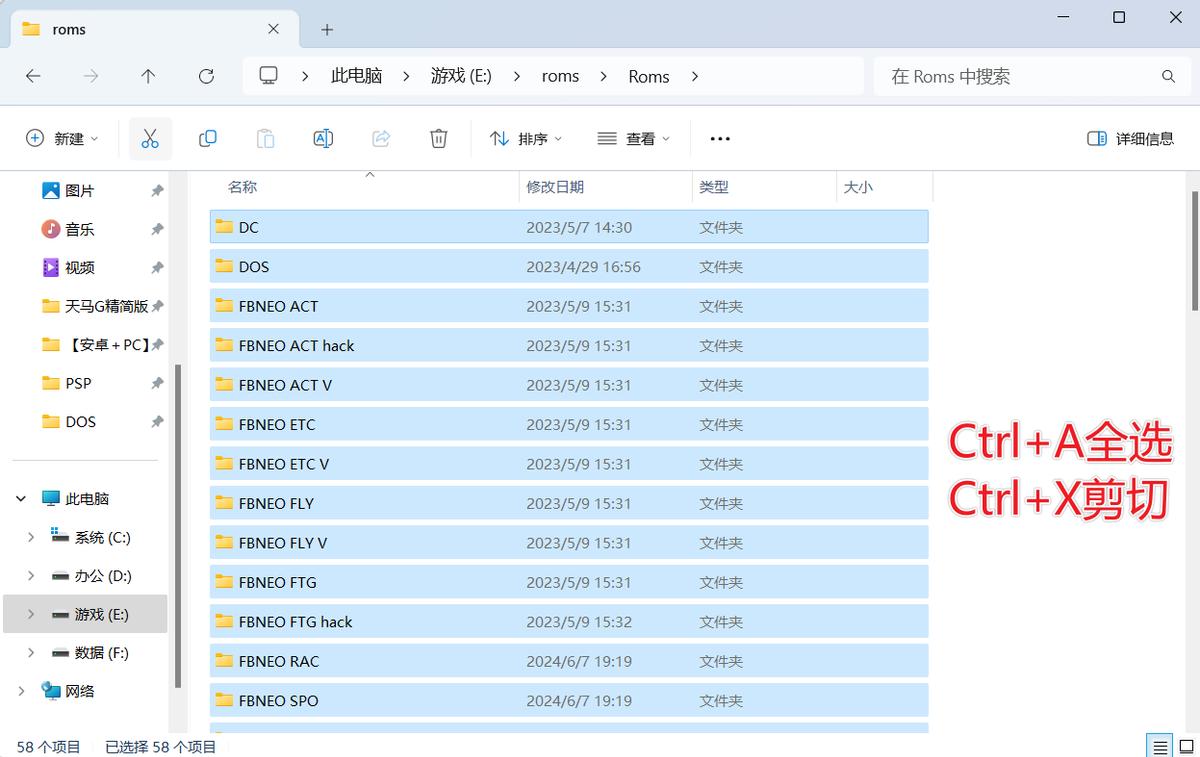1200x757 pixels.
Task: Open the see more menu with three dots
Action: click(720, 138)
